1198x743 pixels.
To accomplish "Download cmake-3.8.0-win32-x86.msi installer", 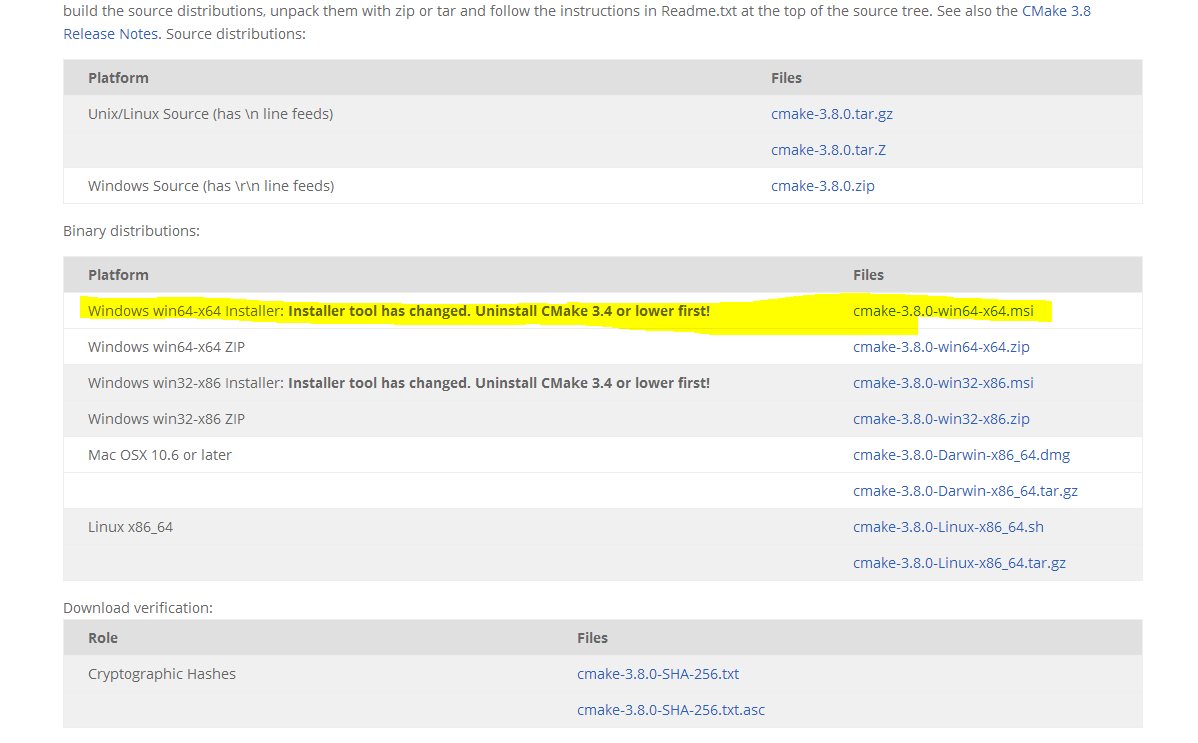I will coord(943,383).
